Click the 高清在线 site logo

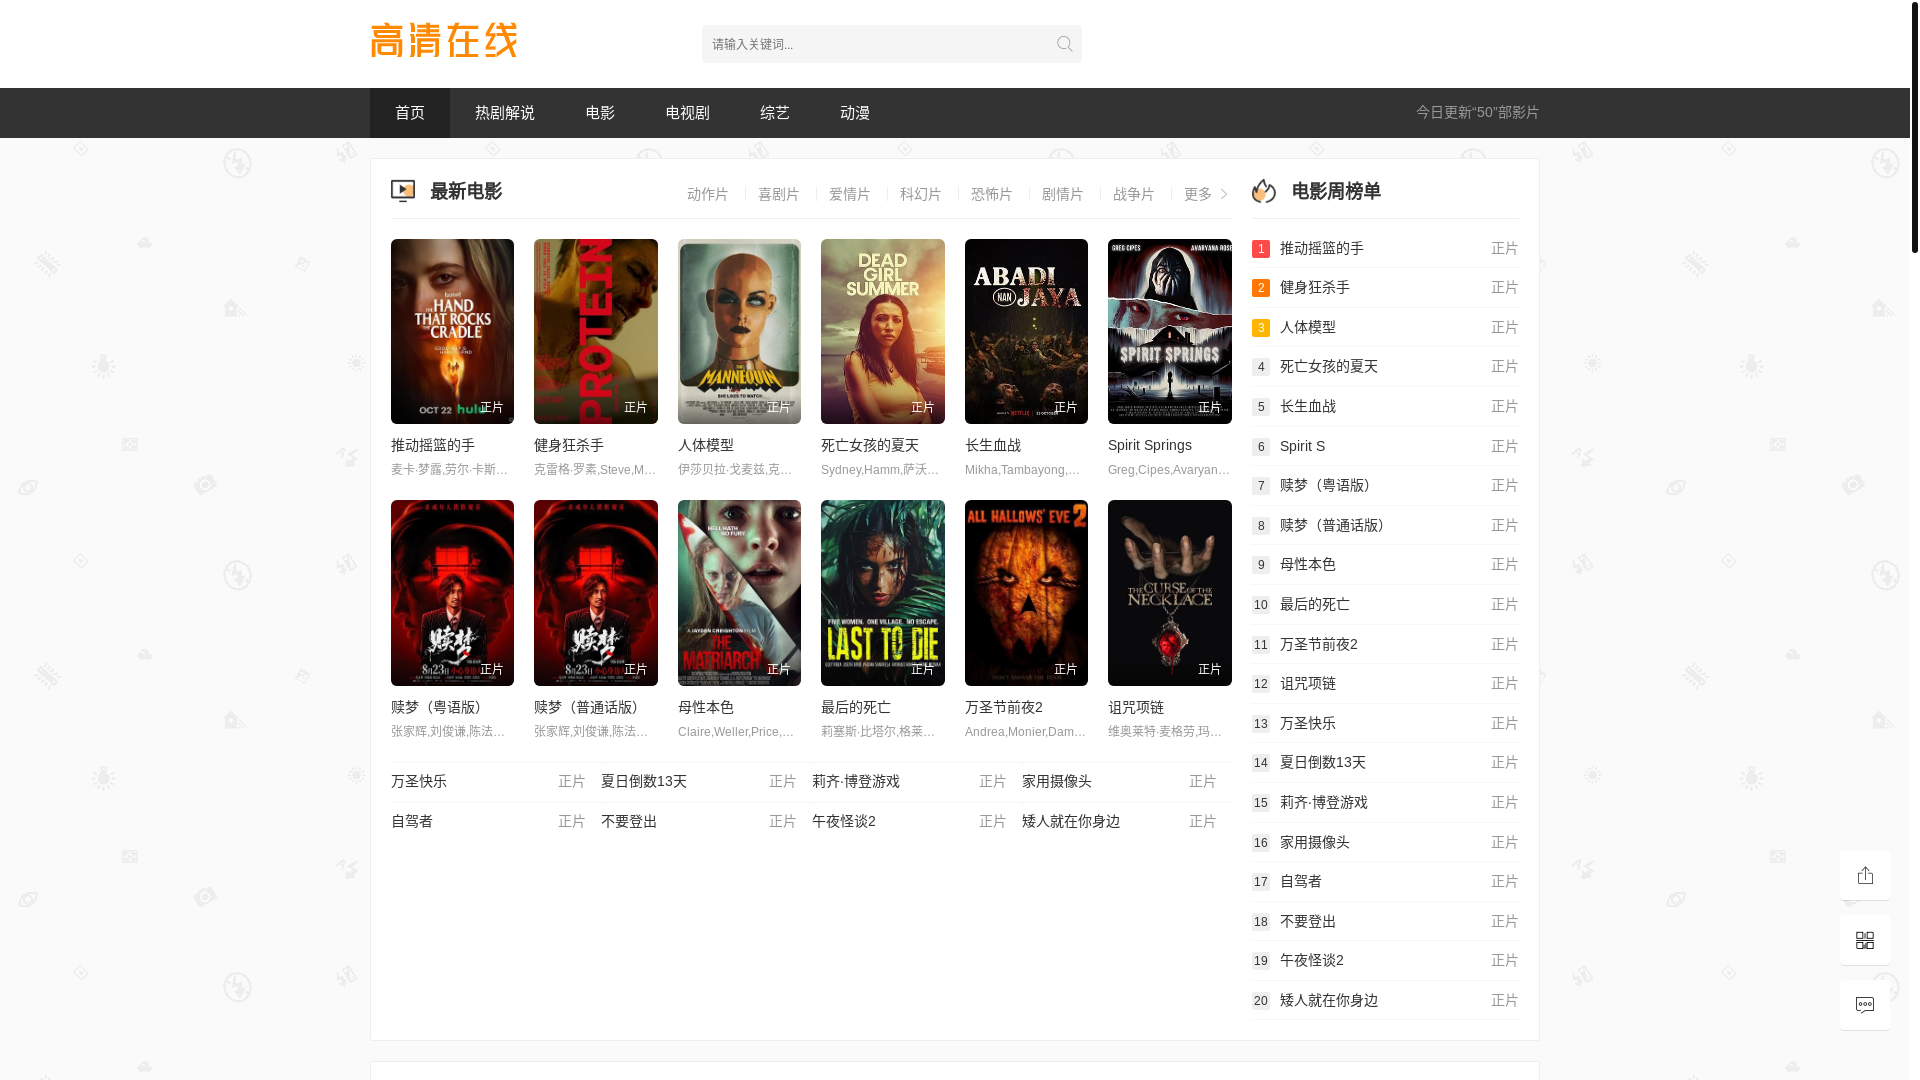click(x=444, y=41)
